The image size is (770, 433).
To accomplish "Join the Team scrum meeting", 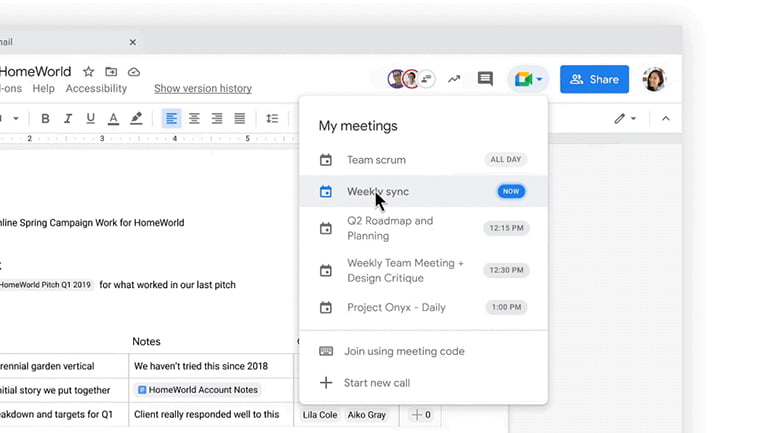I will [423, 160].
